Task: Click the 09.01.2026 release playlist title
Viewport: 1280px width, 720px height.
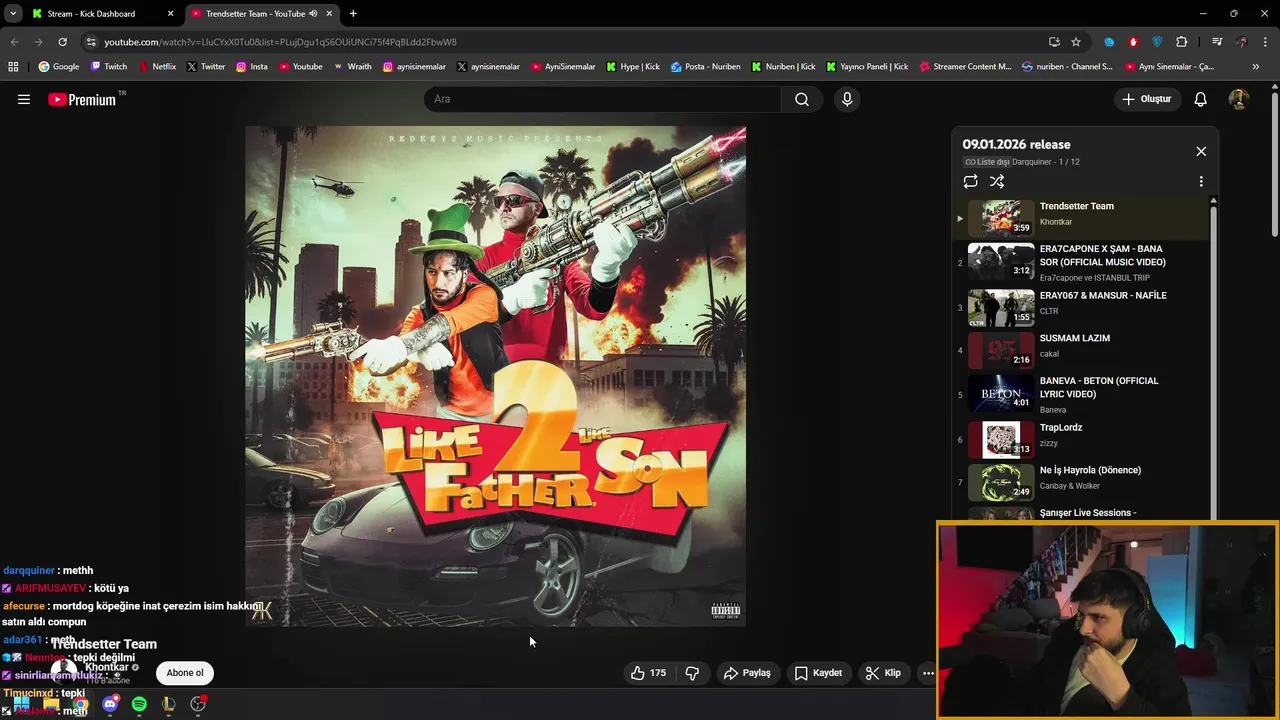Action: coord(1016,144)
